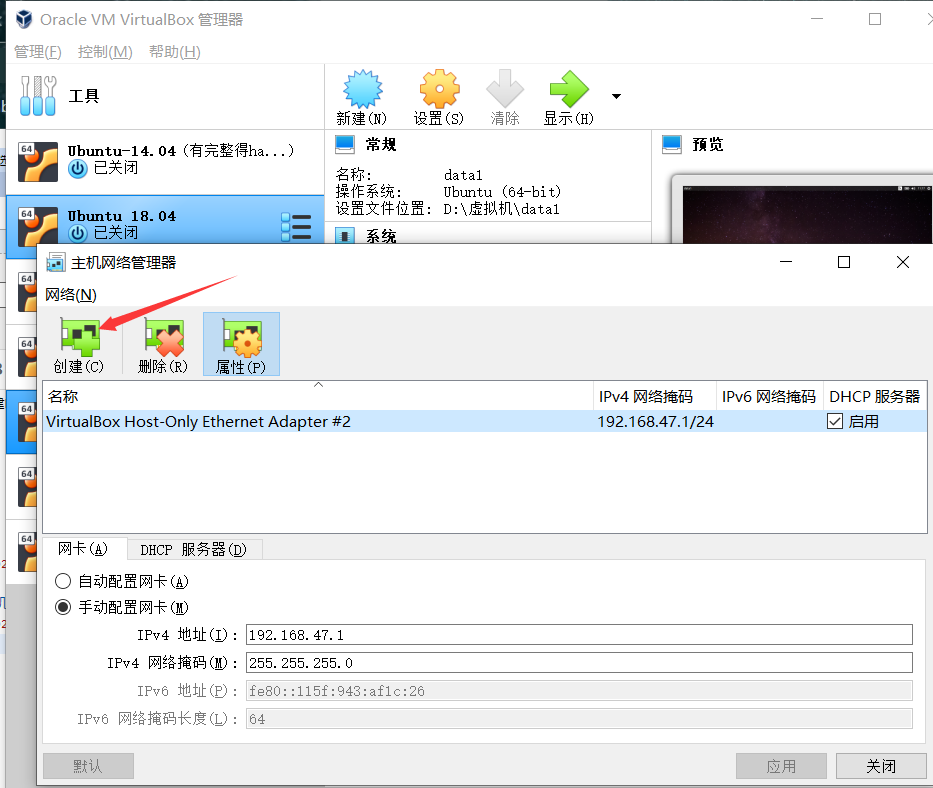Click the Close (关闭) button in Host Network Manager
The height and width of the screenshot is (788, 933).
881,766
